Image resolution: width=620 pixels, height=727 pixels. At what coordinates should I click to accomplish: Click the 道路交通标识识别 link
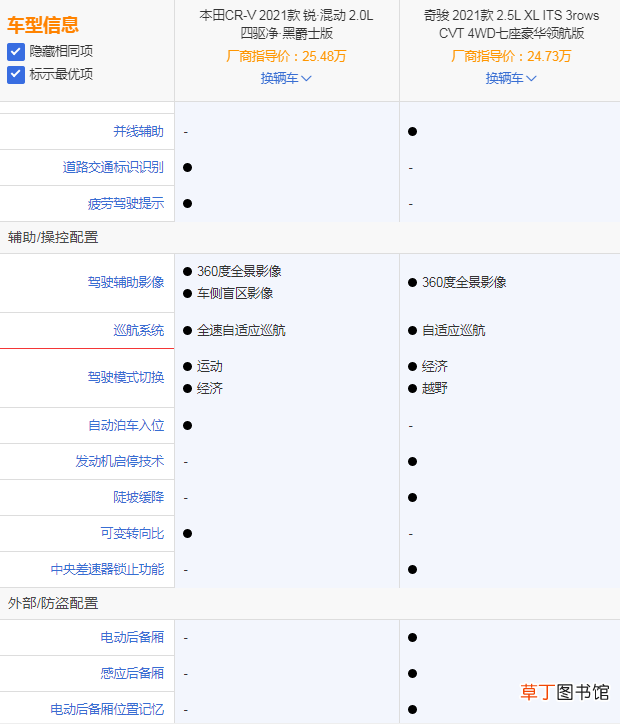113,167
